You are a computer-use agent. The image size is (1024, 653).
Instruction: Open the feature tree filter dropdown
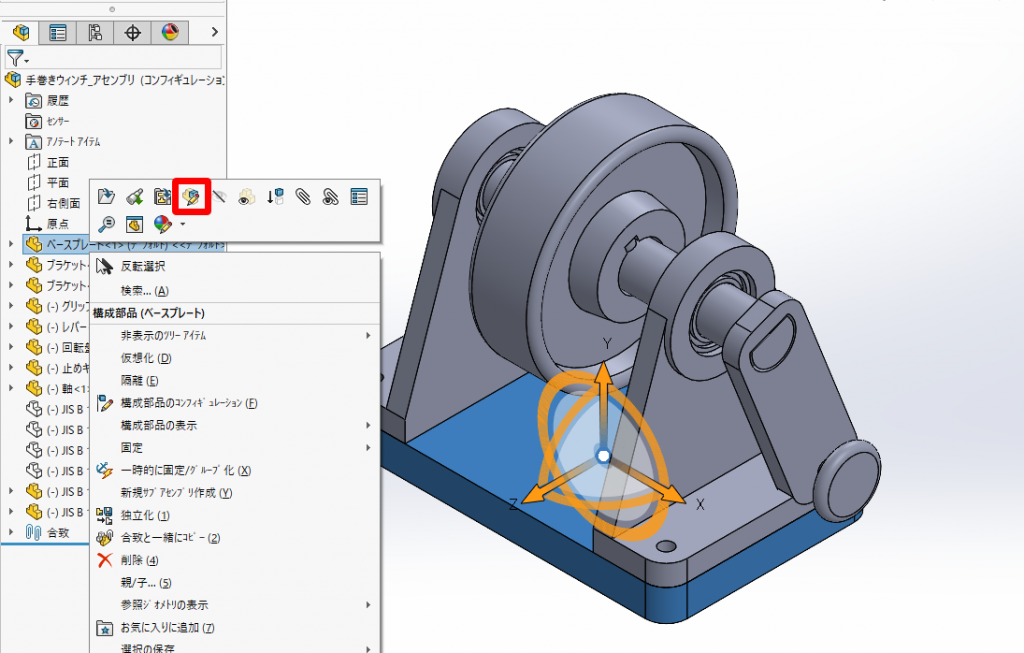tap(18, 59)
